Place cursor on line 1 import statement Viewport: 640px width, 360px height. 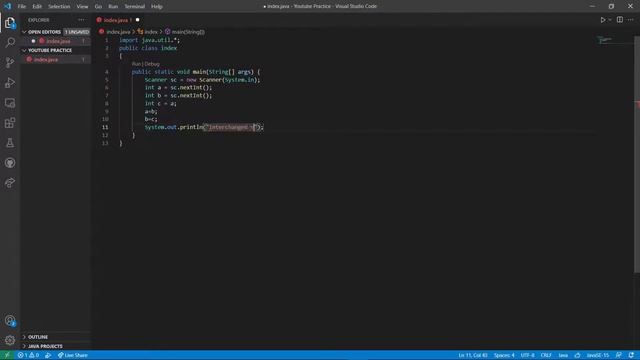[149, 40]
